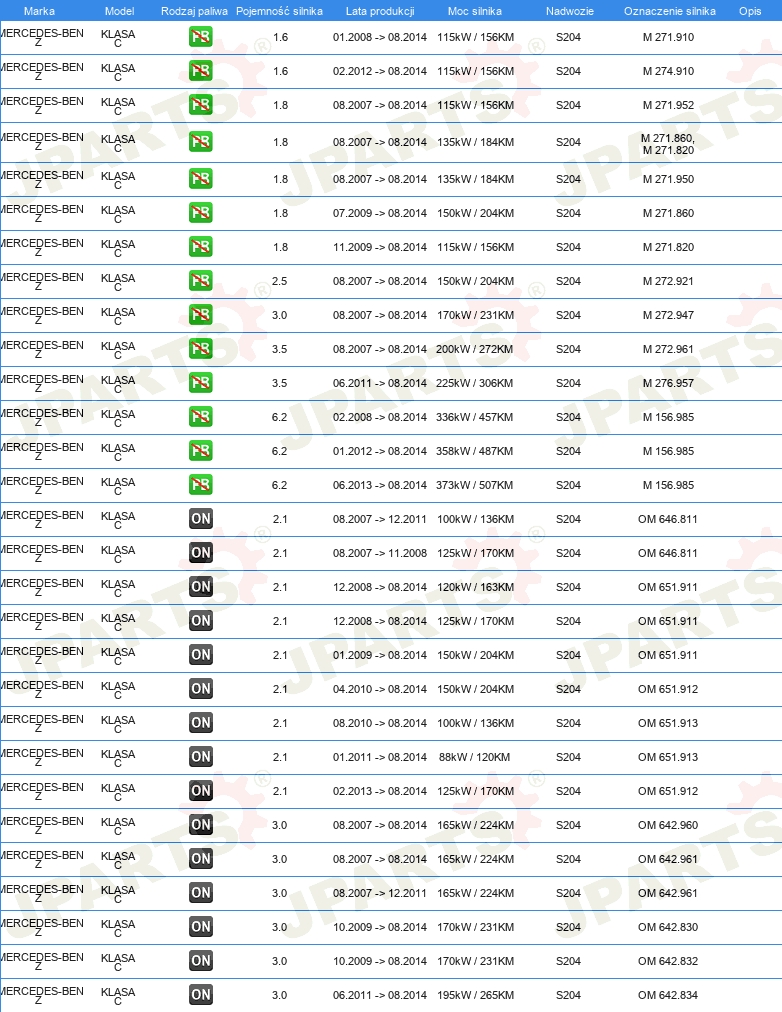Click the diesel ON icon in the 120kW / 163KM row
The width and height of the screenshot is (782, 1012).
(x=201, y=587)
